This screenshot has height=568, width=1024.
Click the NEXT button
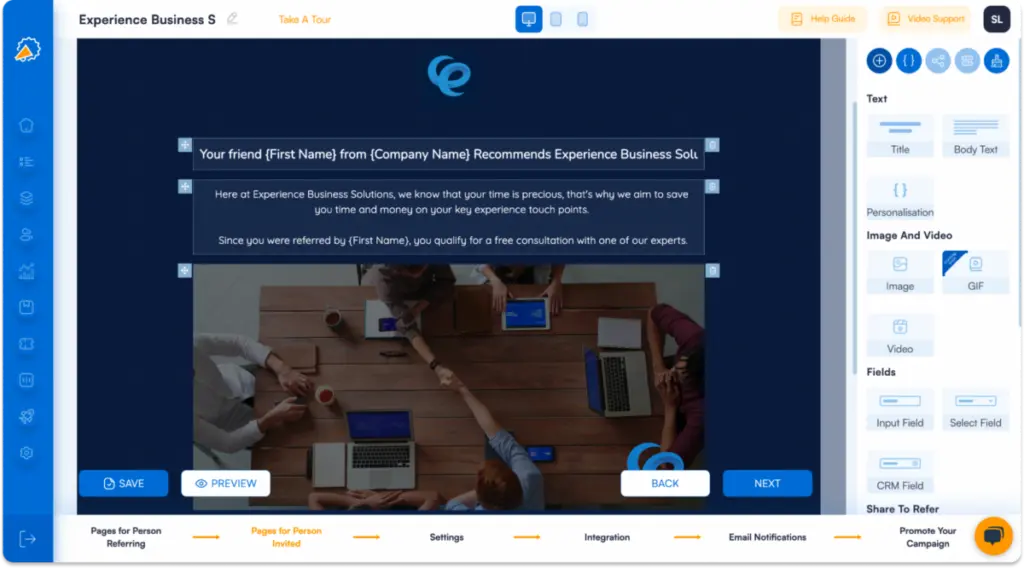click(x=767, y=483)
